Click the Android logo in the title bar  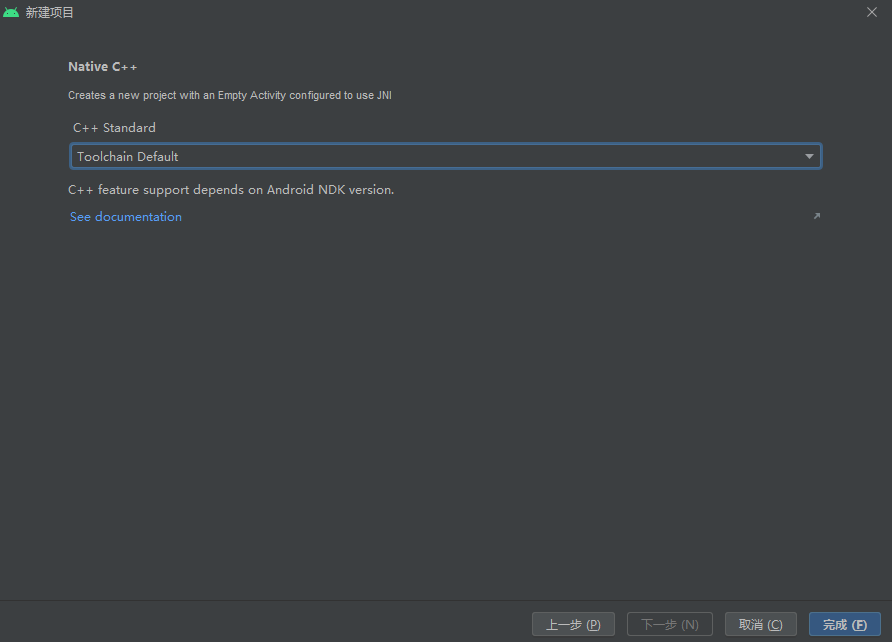click(10, 12)
